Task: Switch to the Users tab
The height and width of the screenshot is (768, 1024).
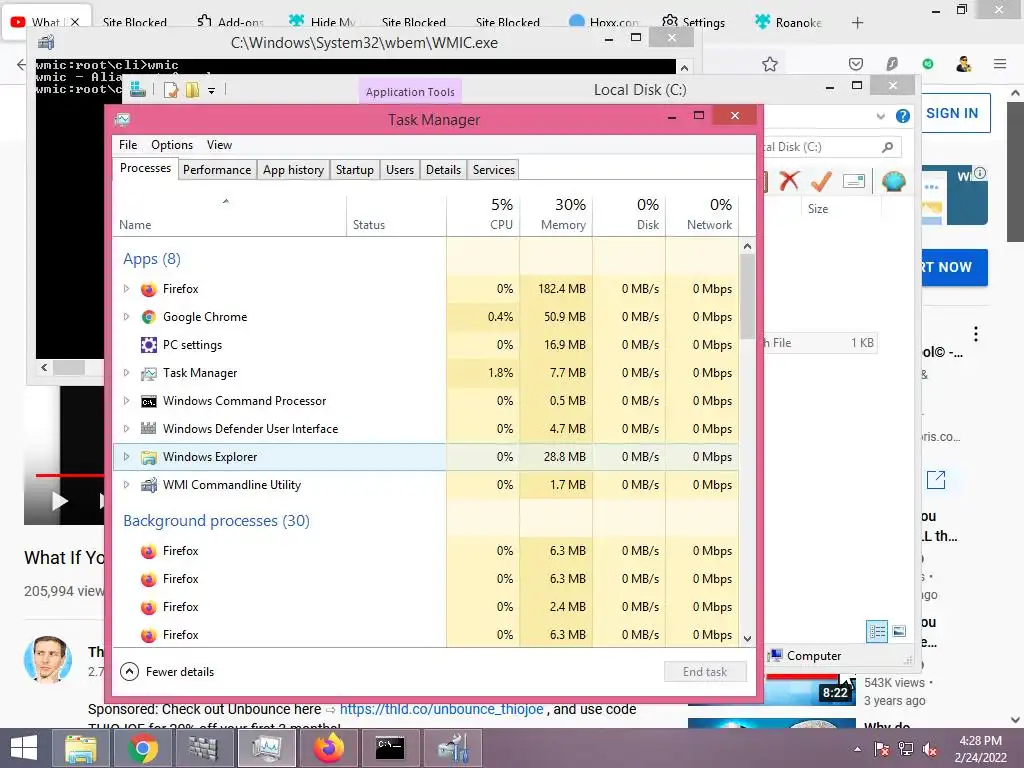Action: (400, 170)
